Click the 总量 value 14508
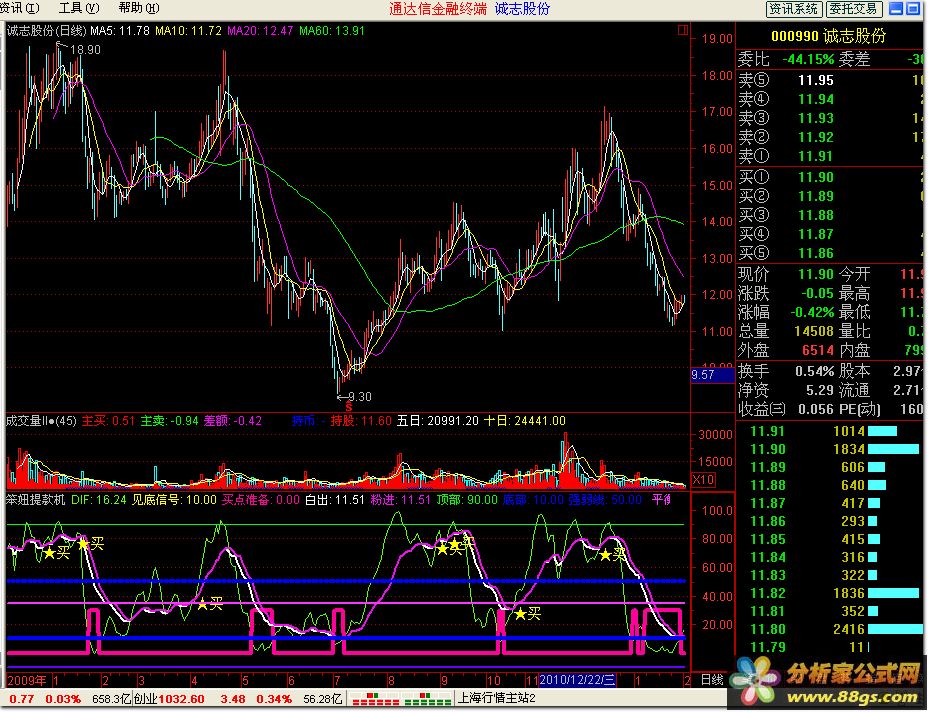This screenshot has height=712, width=929. [813, 331]
